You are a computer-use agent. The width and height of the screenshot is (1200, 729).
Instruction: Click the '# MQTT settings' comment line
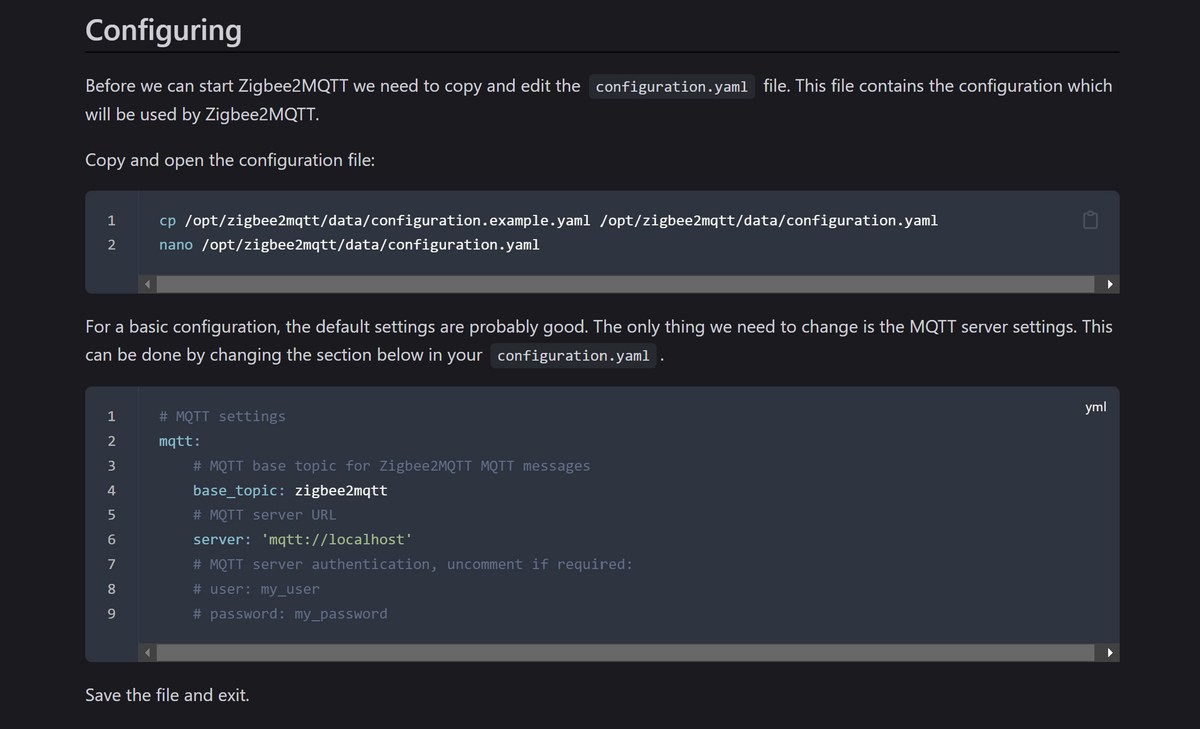point(222,416)
